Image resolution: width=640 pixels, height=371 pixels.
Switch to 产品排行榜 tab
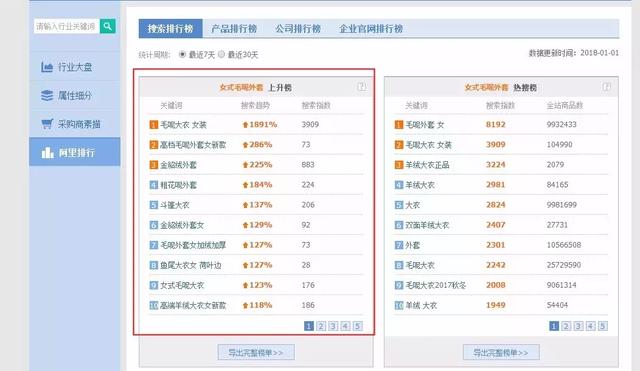click(234, 29)
